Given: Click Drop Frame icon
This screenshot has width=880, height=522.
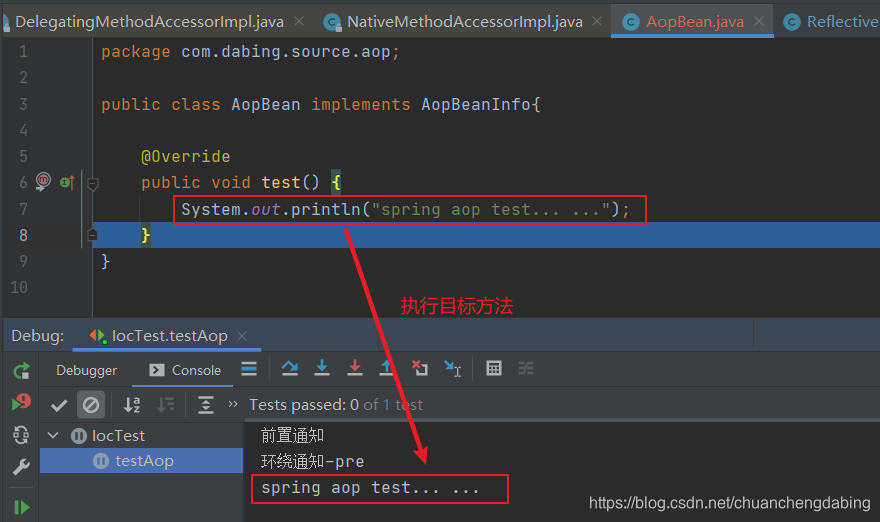Looking at the screenshot, I should coord(419,368).
